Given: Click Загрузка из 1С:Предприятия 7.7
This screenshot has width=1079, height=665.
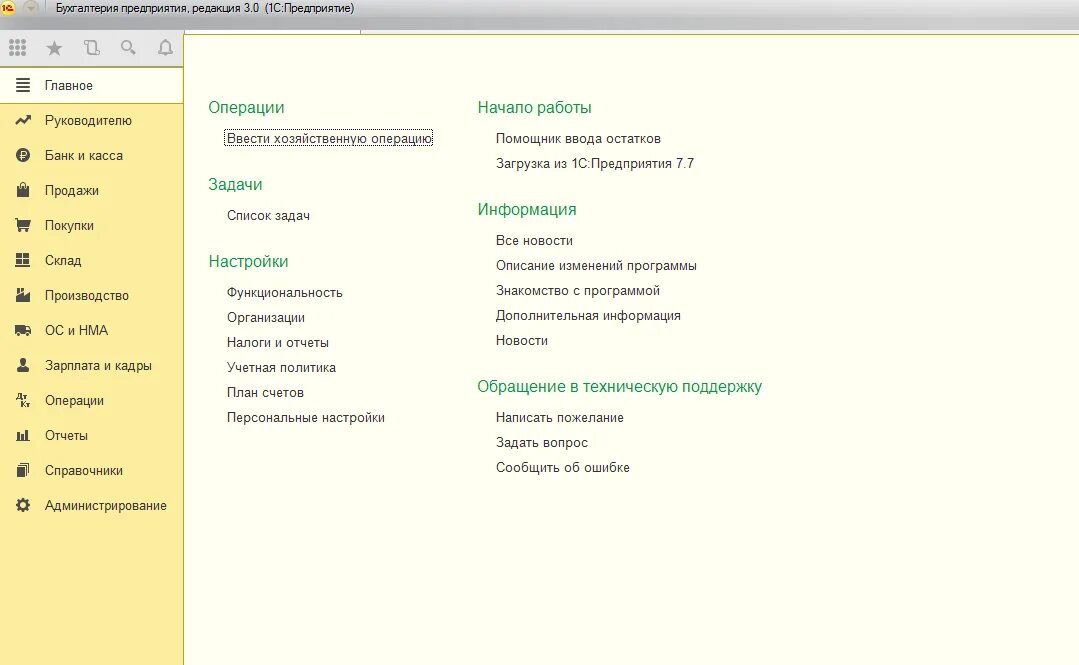Looking at the screenshot, I should (x=595, y=163).
